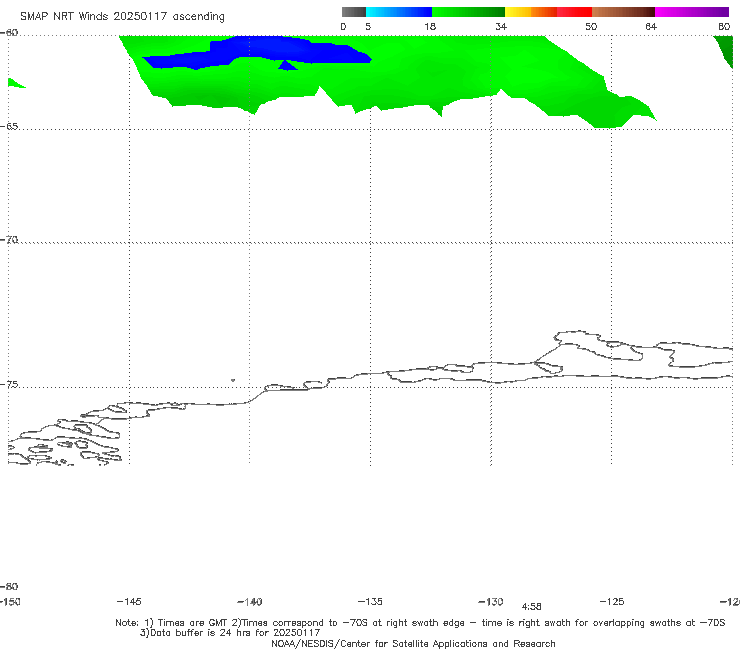
Task: Click the color bar label '64'
Action: (651, 26)
